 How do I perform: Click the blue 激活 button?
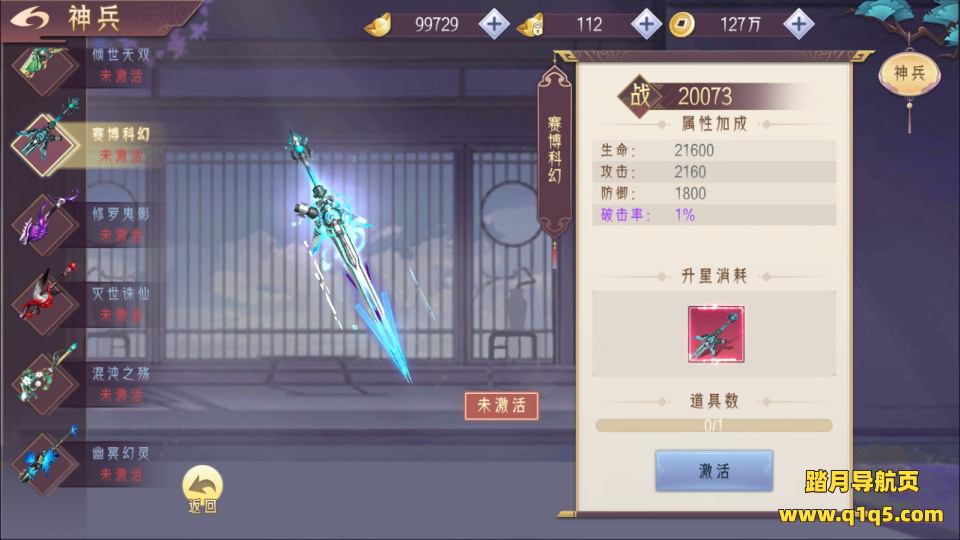tap(714, 471)
